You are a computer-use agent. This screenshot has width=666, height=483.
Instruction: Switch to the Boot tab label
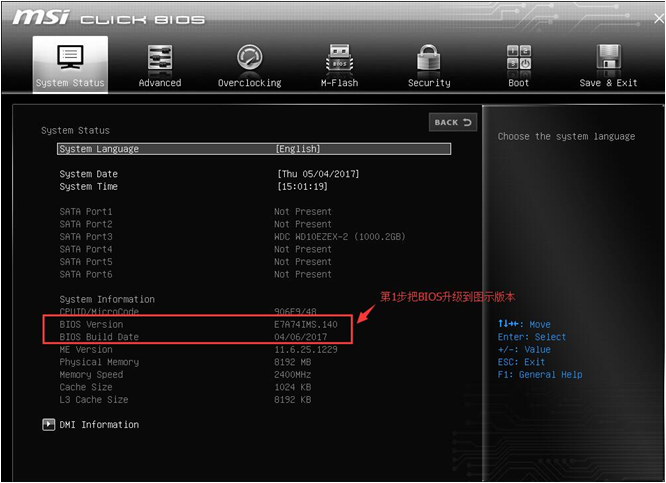click(x=519, y=83)
